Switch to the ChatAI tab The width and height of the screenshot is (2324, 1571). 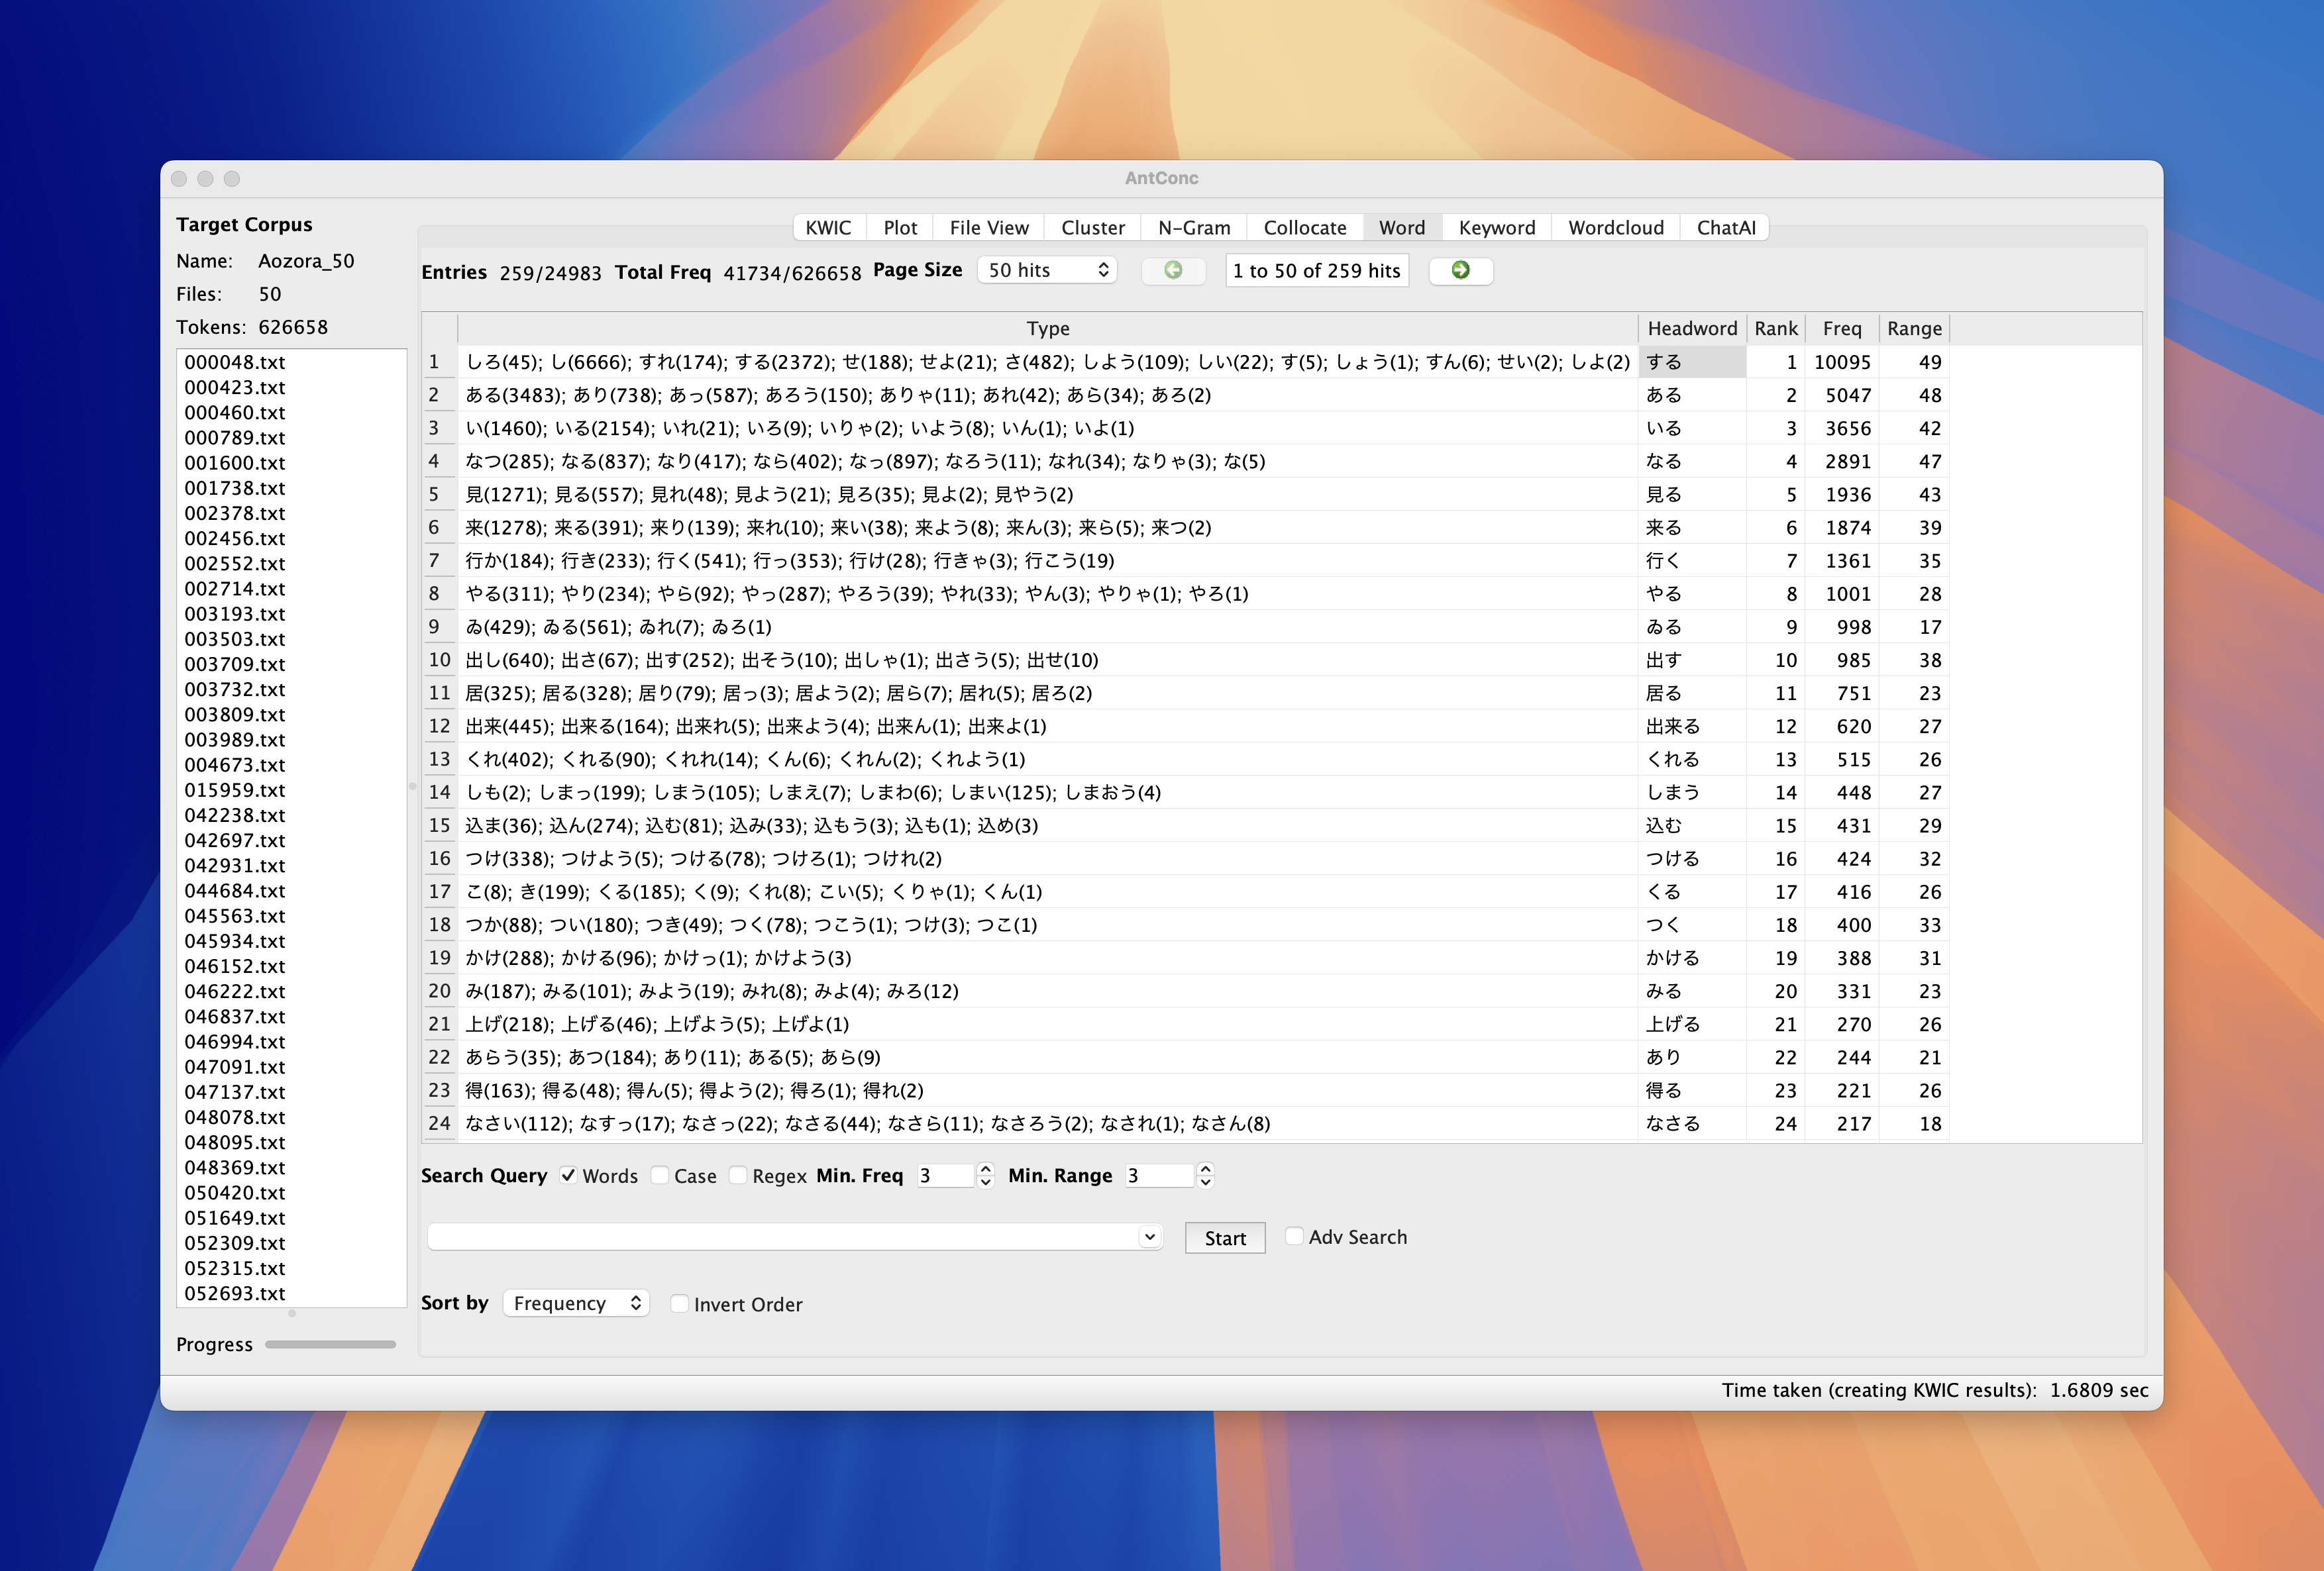(1725, 227)
